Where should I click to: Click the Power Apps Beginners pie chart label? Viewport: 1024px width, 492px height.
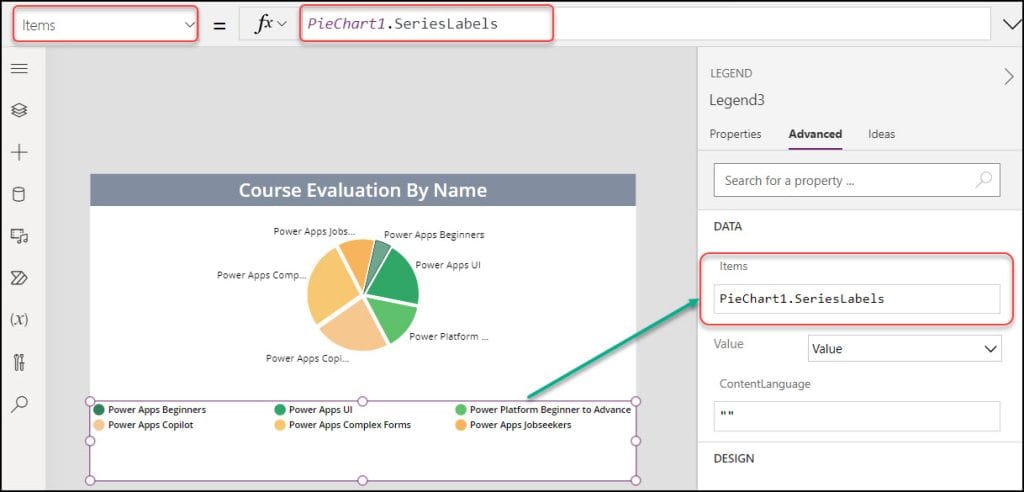click(x=434, y=235)
